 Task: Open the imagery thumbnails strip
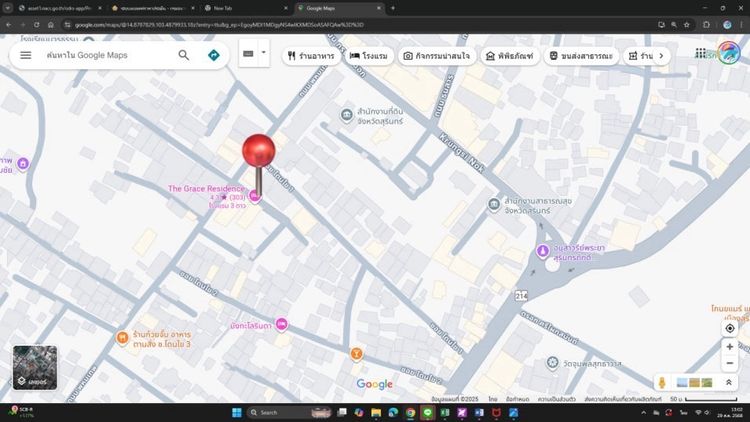(x=695, y=382)
